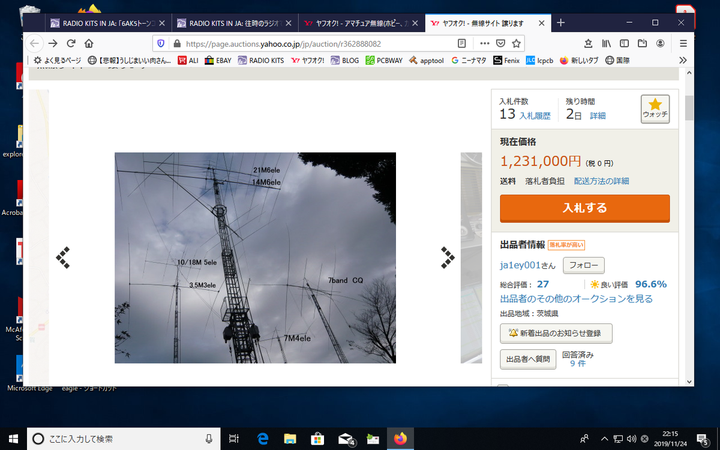Open the Microsoft Store taskbar icon
720x450 pixels.
tap(318, 438)
